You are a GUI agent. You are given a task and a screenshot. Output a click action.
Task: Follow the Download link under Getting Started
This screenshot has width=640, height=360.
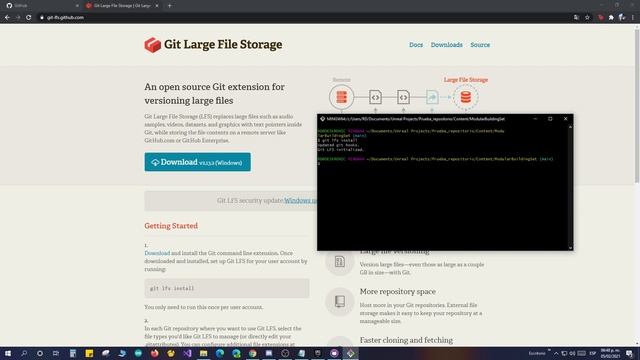[157, 253]
